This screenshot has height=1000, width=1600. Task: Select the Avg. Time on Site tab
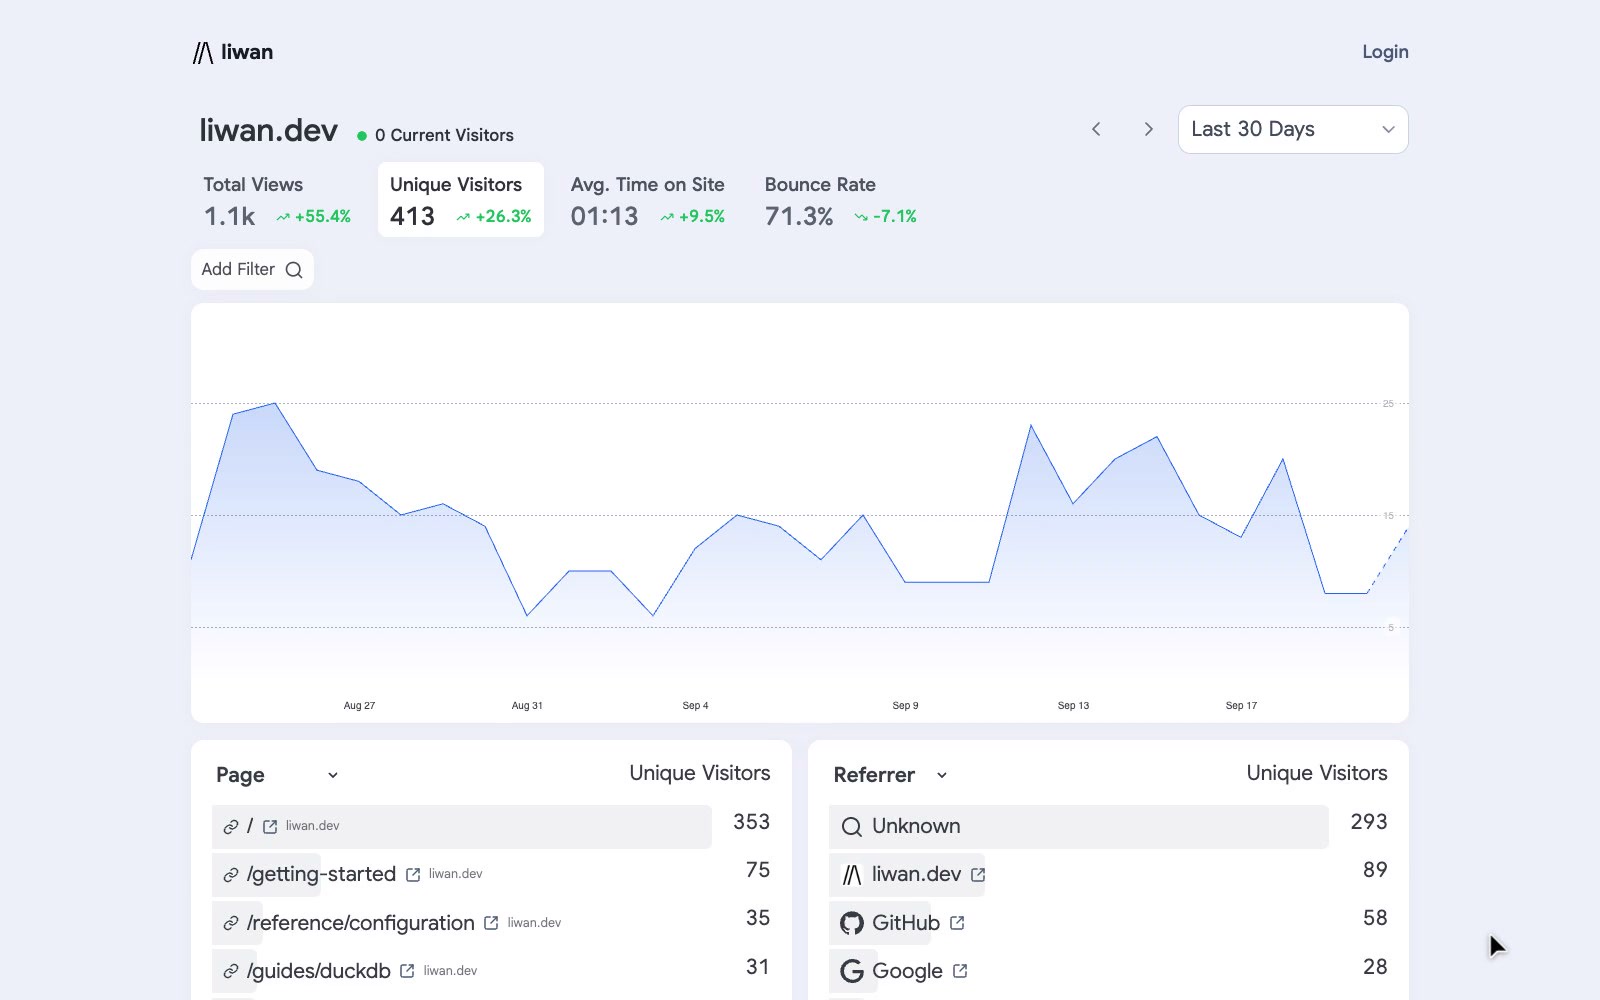pos(648,200)
